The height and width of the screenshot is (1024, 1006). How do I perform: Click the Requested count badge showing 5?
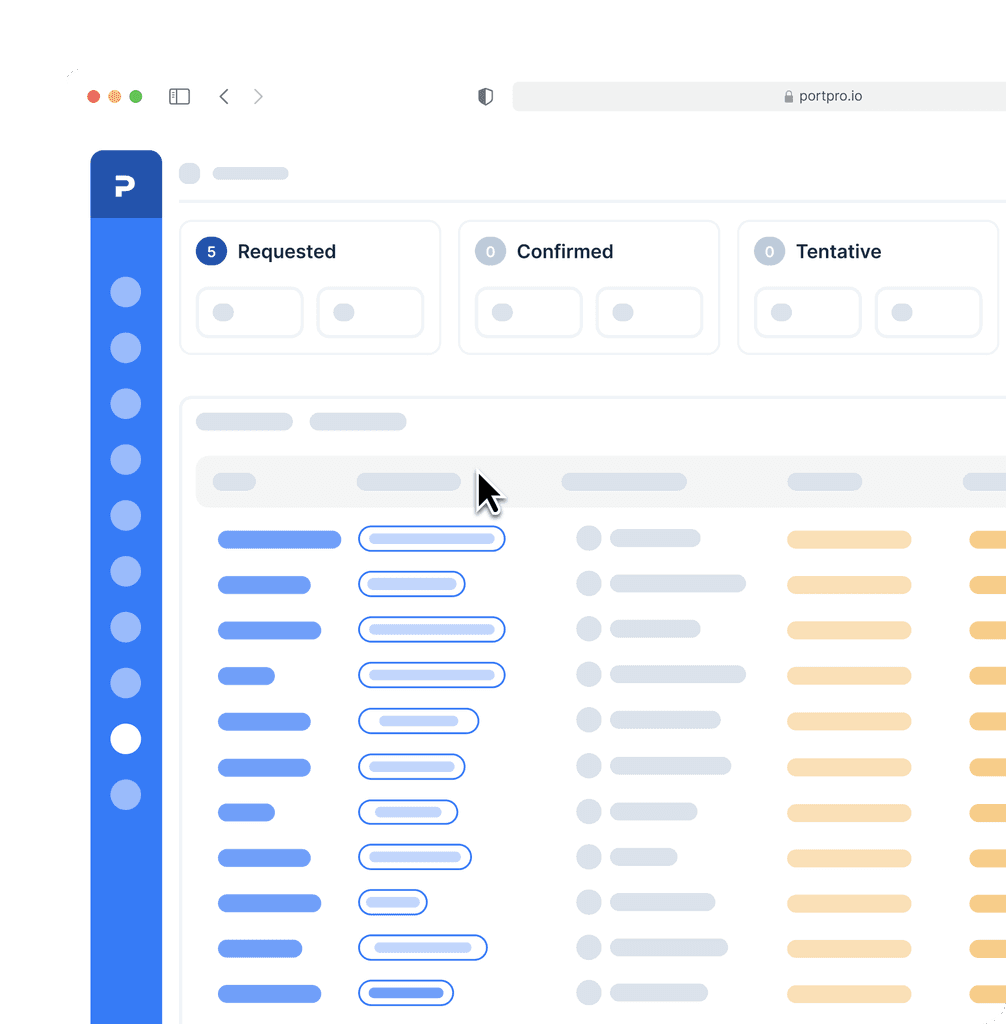(x=210, y=251)
